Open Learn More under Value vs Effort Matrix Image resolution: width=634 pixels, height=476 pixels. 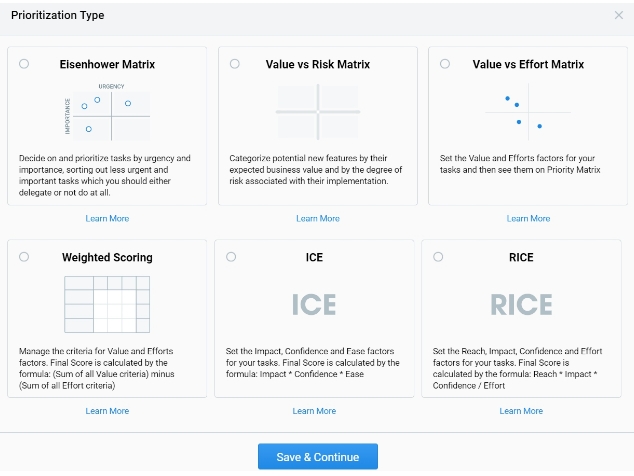pos(528,218)
